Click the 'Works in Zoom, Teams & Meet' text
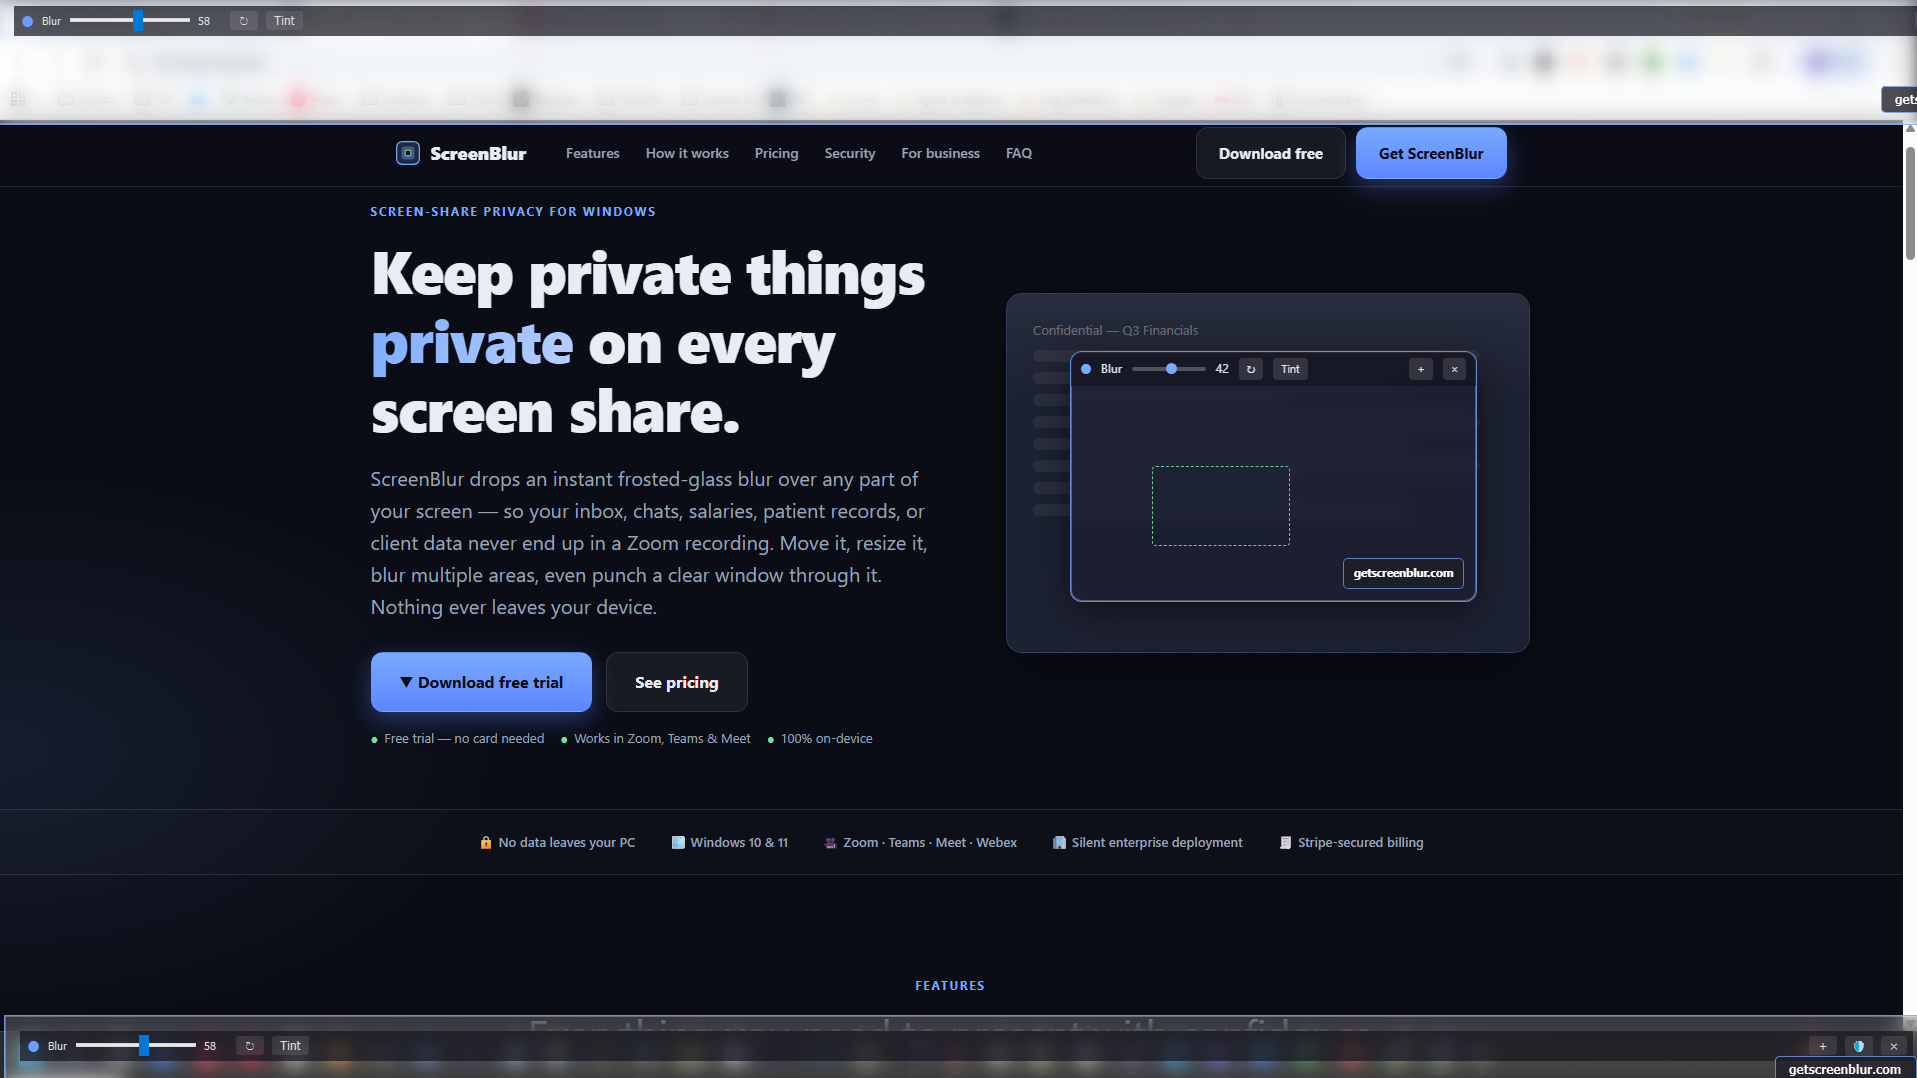The image size is (1917, 1078). click(662, 739)
